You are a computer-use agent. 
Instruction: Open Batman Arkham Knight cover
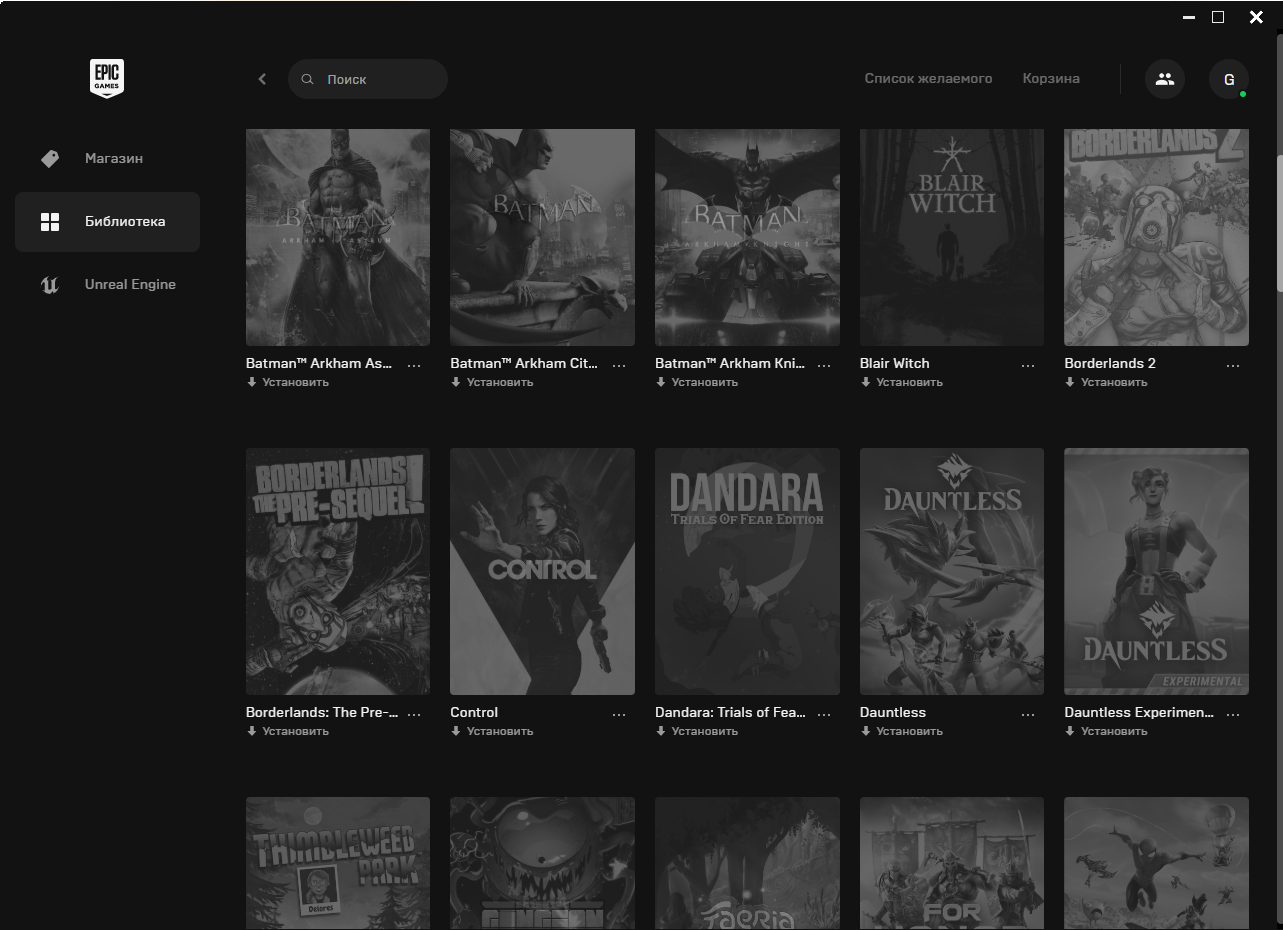747,237
